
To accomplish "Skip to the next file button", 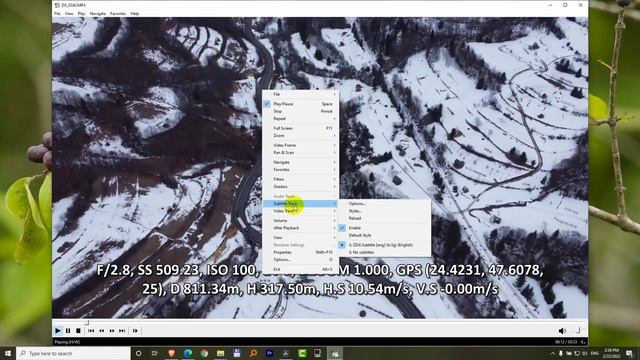I will [x=122, y=331].
